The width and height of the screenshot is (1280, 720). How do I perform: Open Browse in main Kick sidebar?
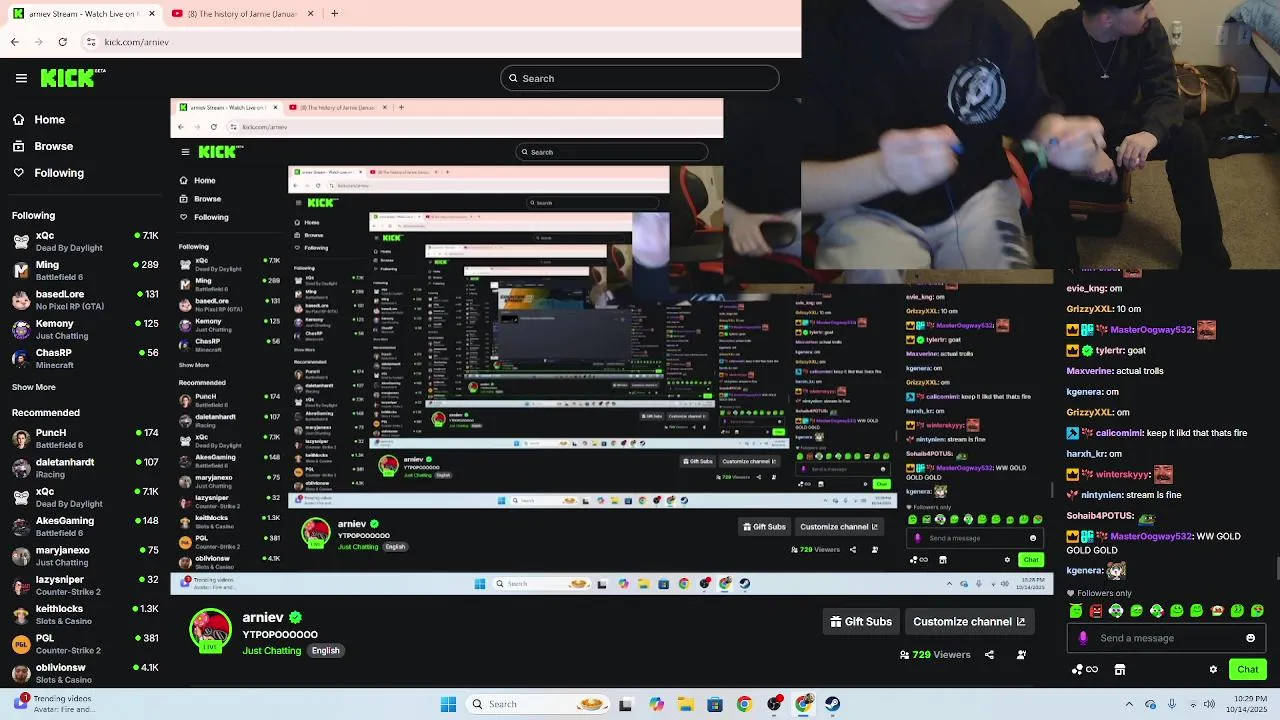(43, 146)
